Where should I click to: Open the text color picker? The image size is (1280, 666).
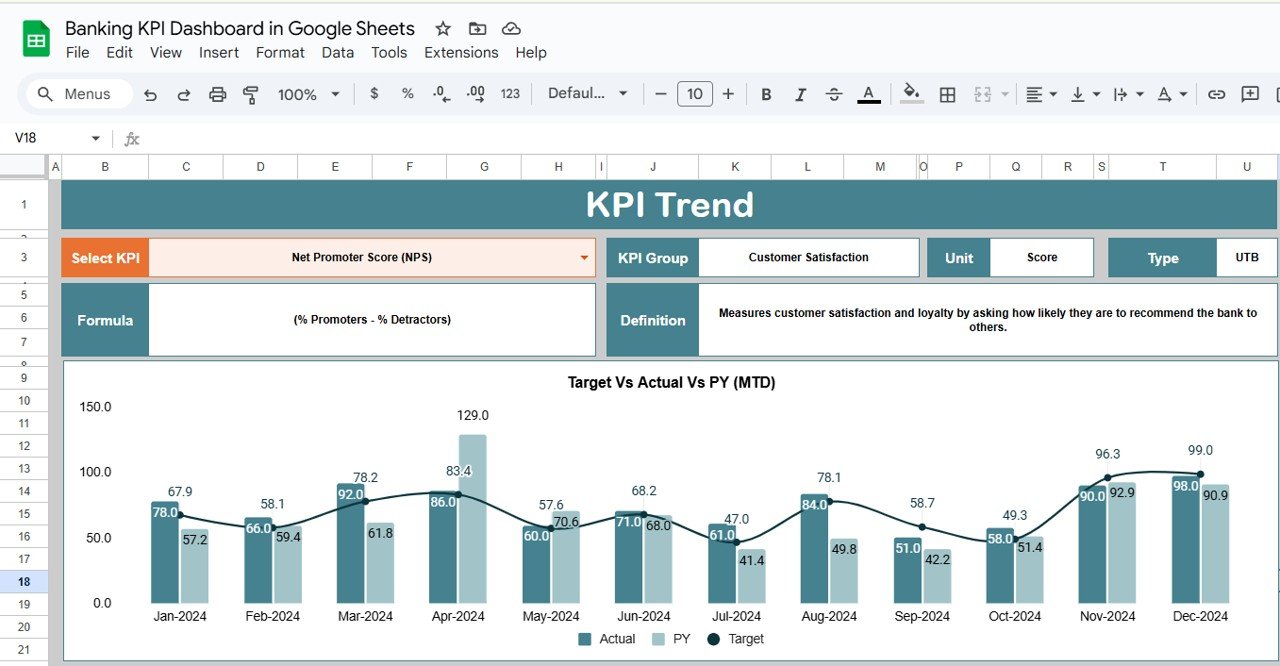(869, 94)
